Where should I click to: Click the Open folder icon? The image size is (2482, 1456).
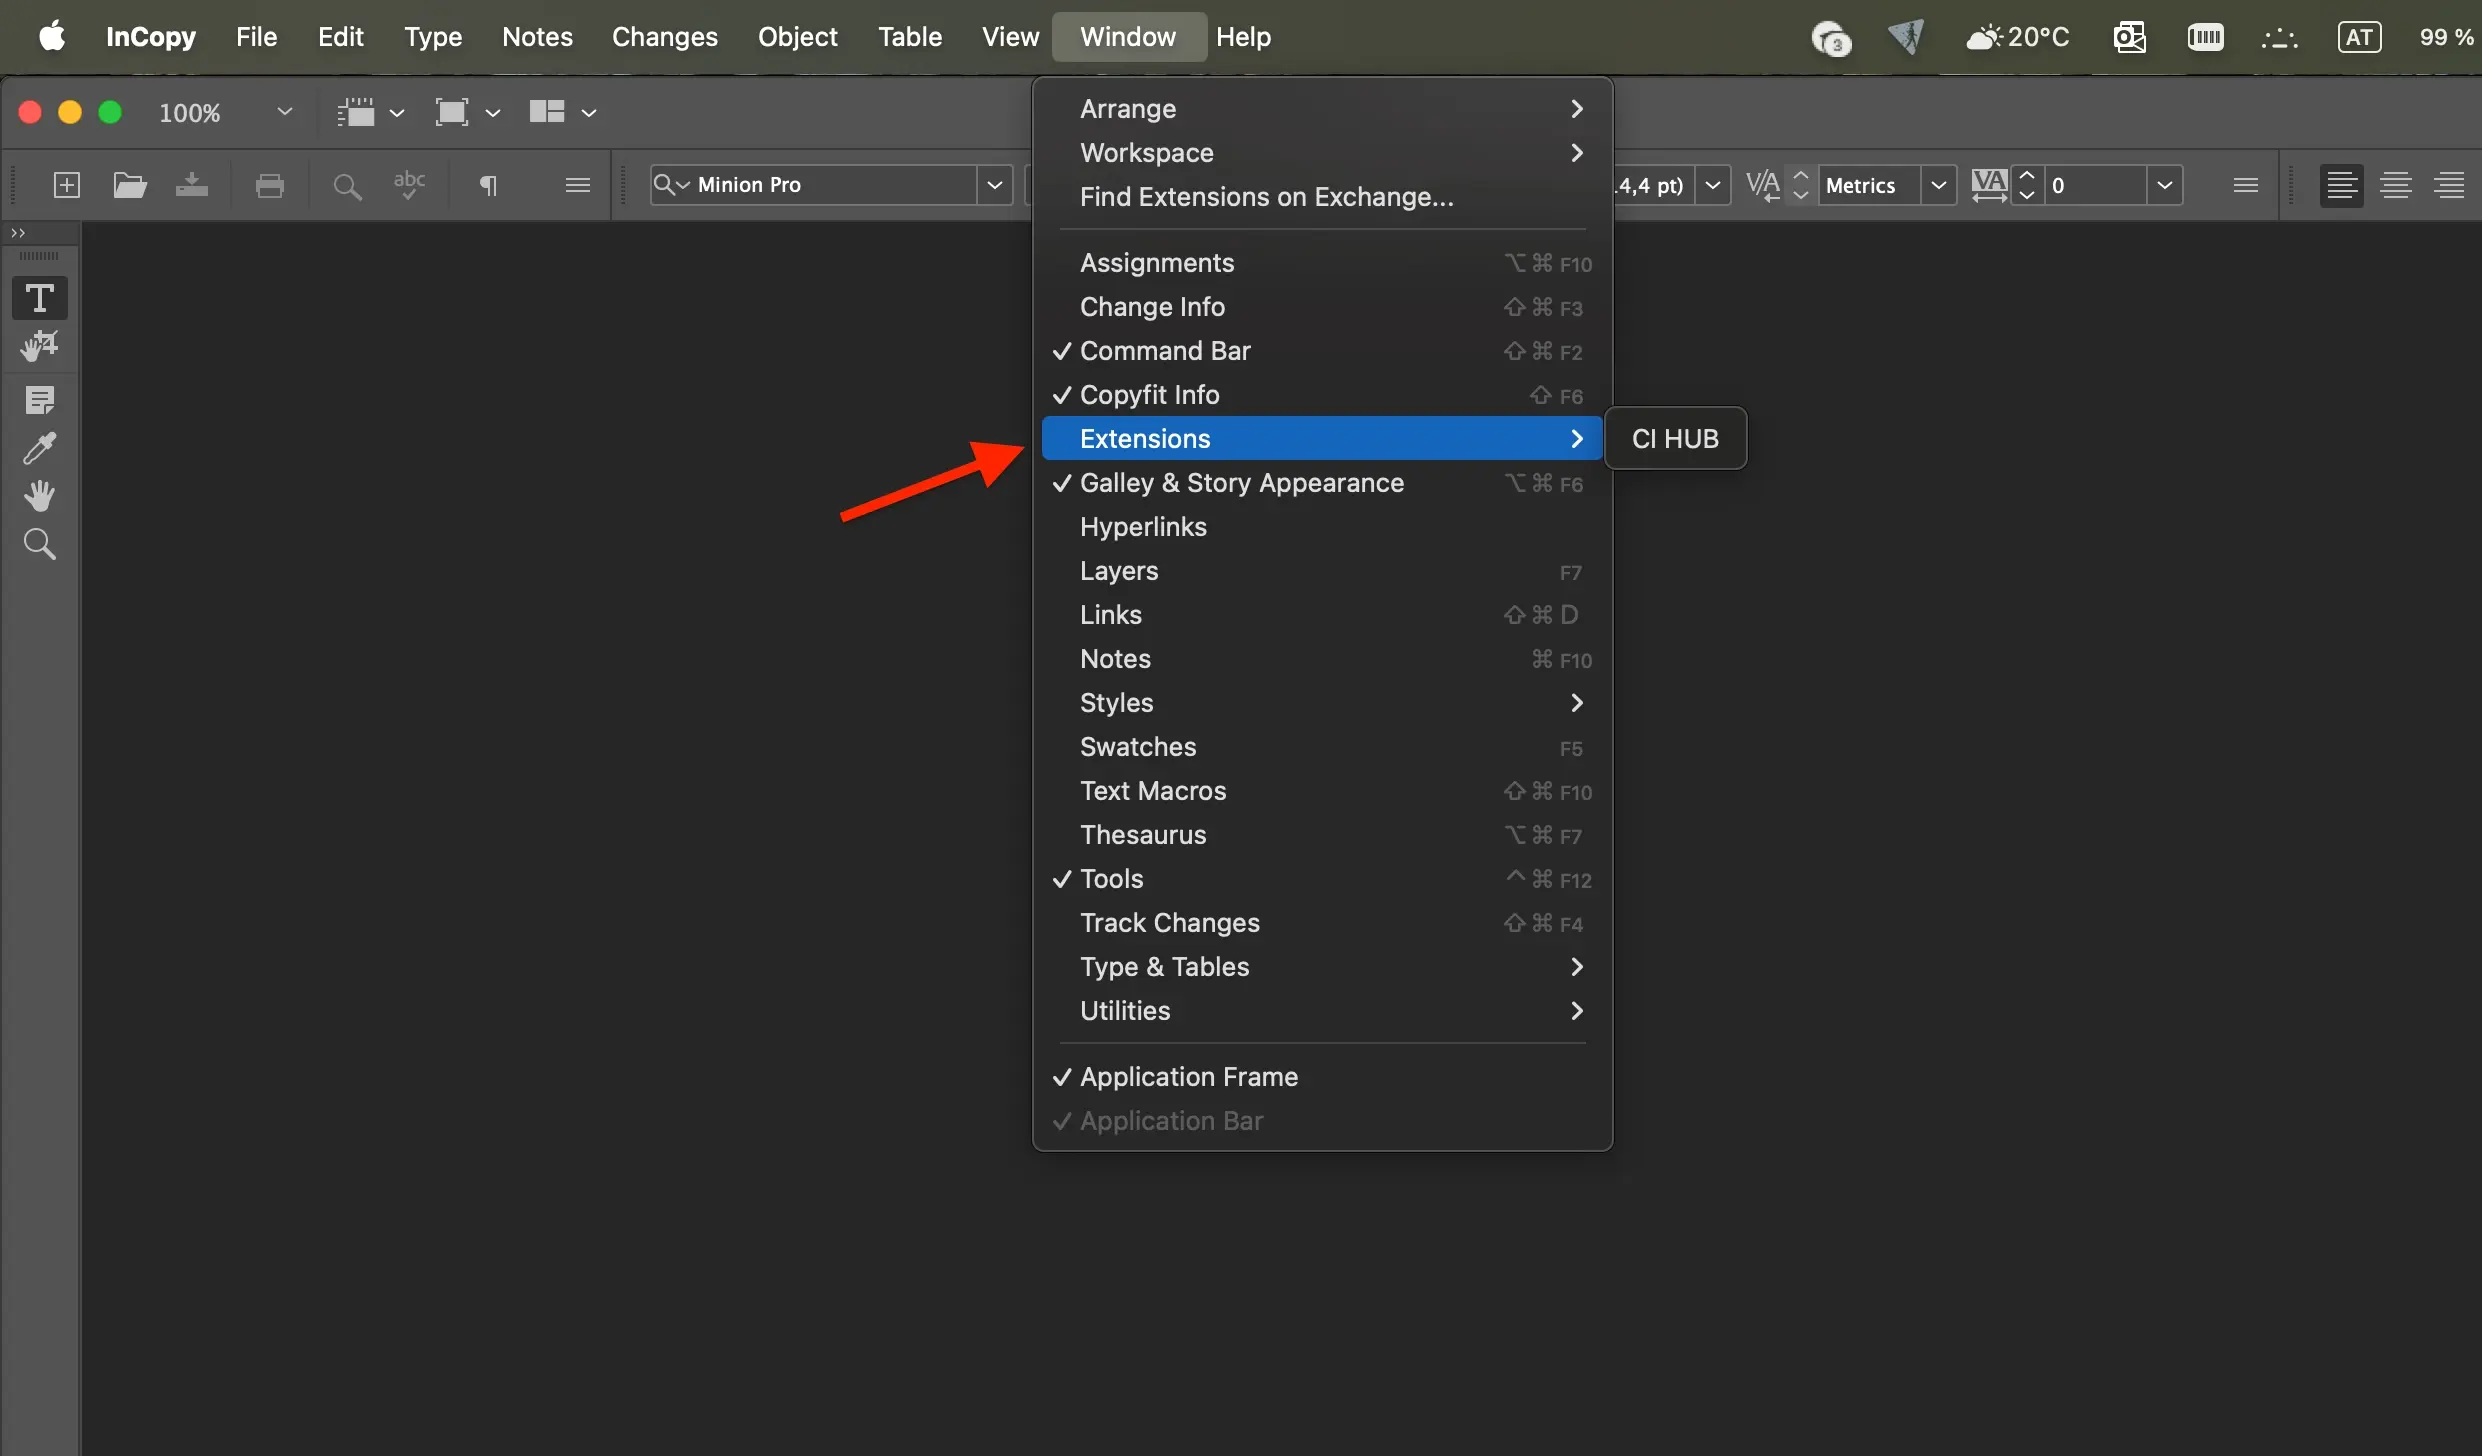130,185
